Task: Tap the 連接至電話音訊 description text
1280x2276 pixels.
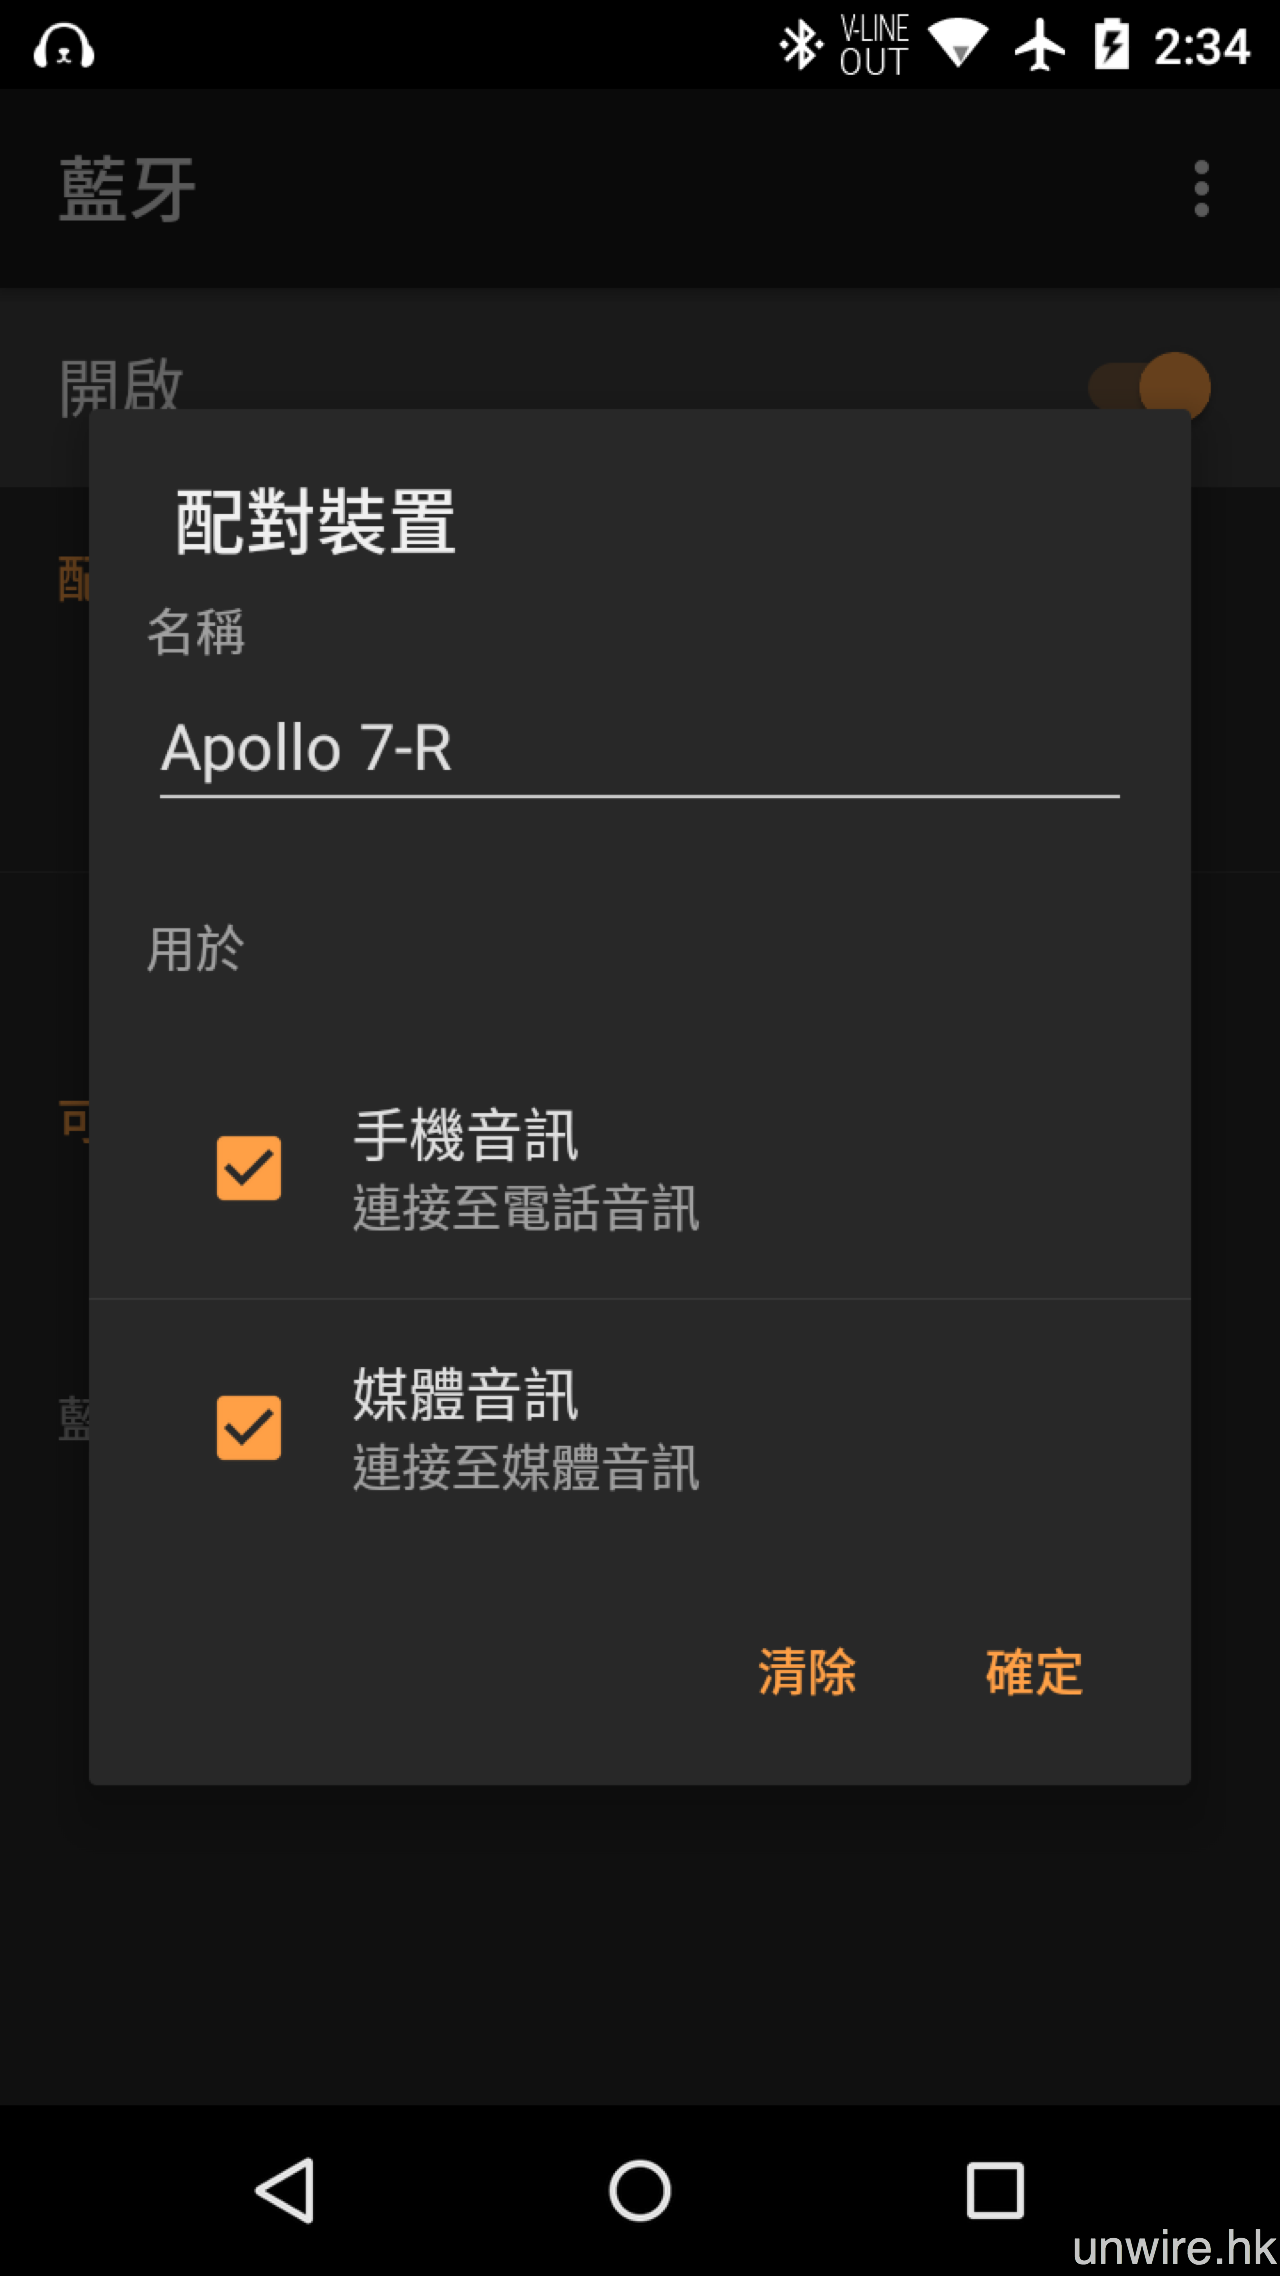Action: (x=526, y=1208)
